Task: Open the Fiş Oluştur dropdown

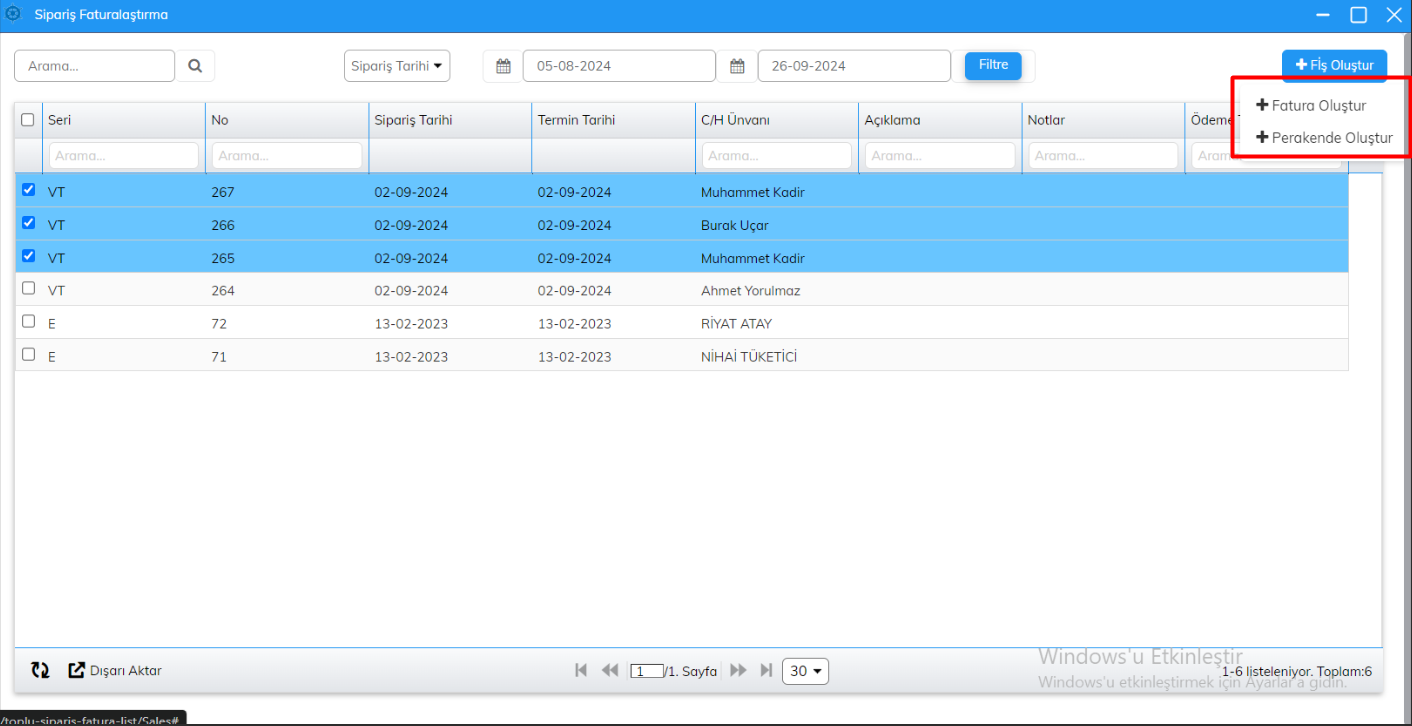Action: (1334, 65)
